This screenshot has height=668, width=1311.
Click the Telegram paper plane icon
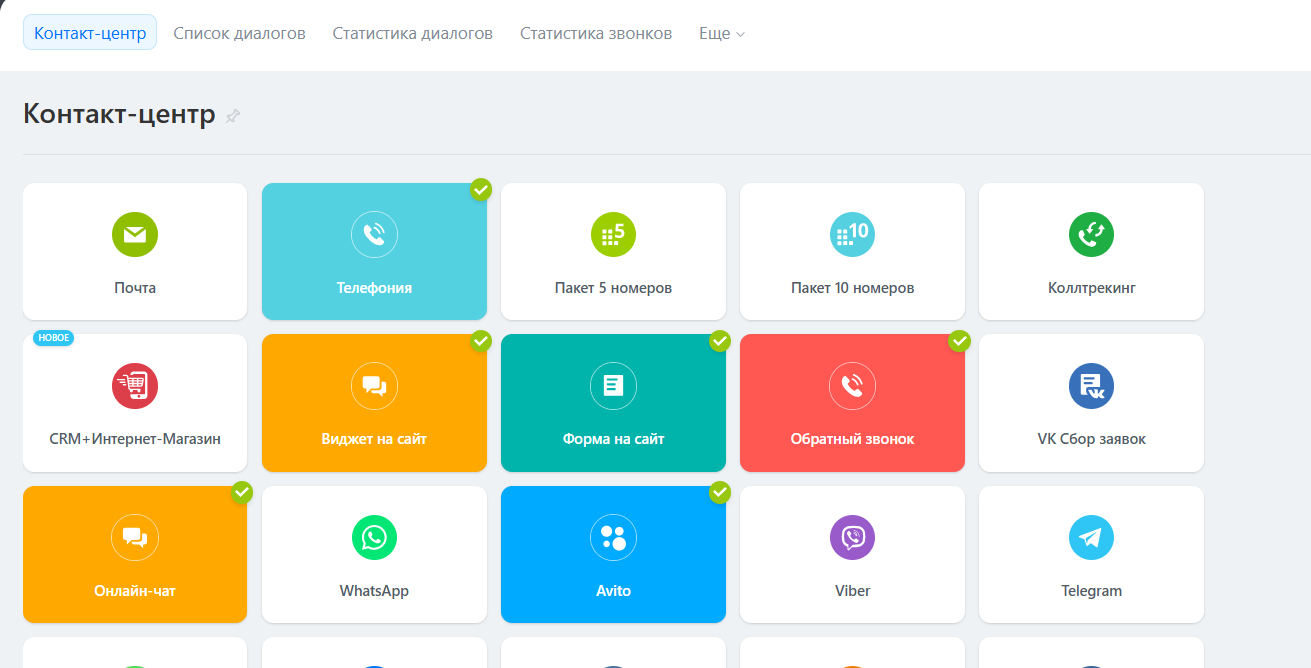(1091, 538)
